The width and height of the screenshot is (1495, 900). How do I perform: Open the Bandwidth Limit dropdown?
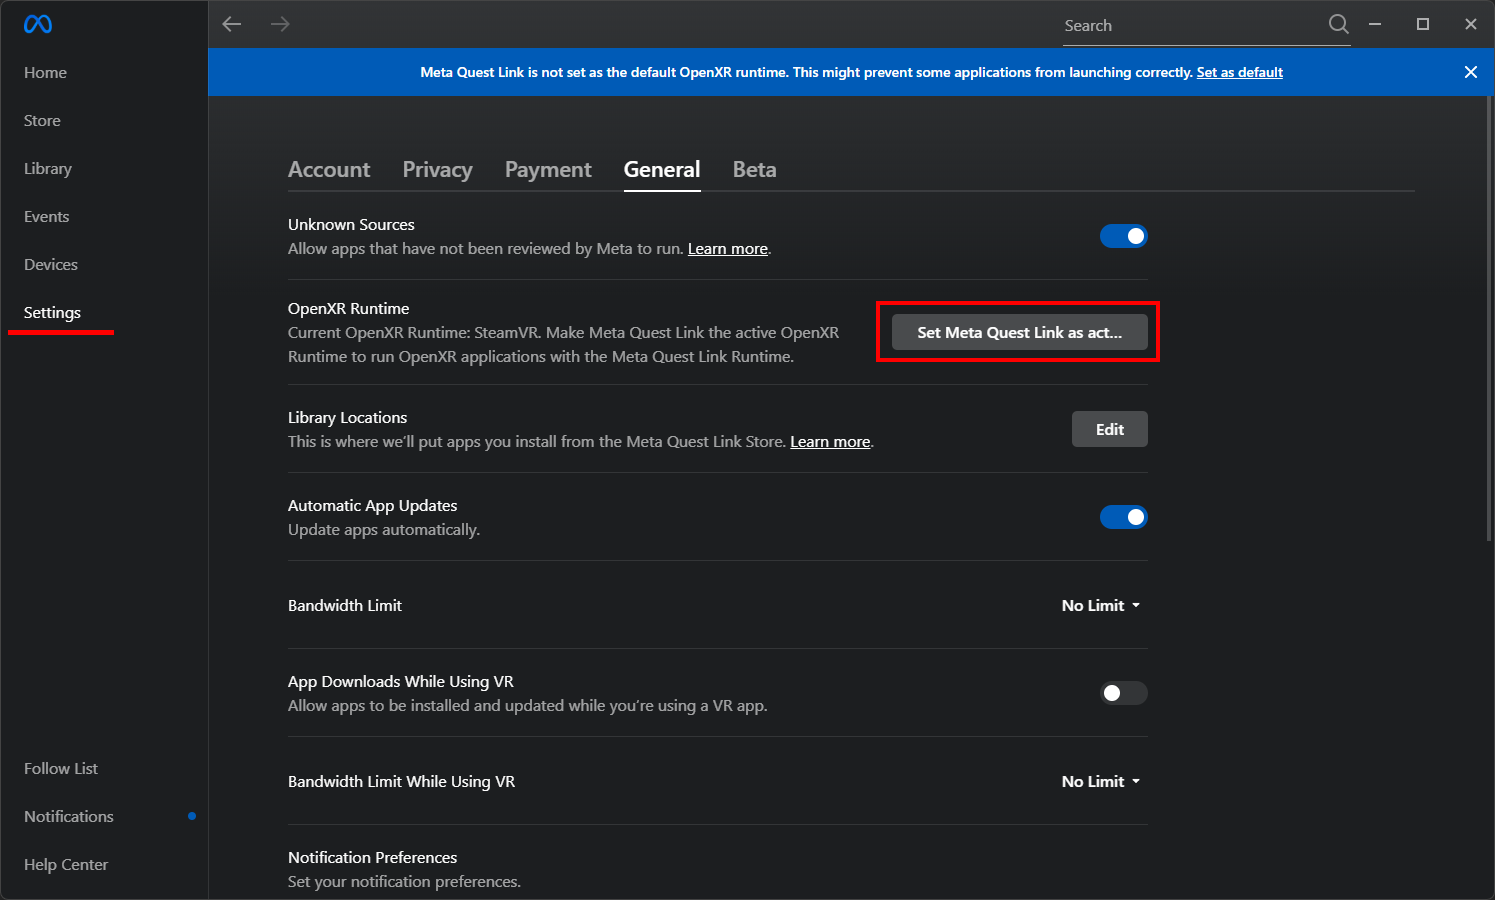pyautogui.click(x=1100, y=605)
